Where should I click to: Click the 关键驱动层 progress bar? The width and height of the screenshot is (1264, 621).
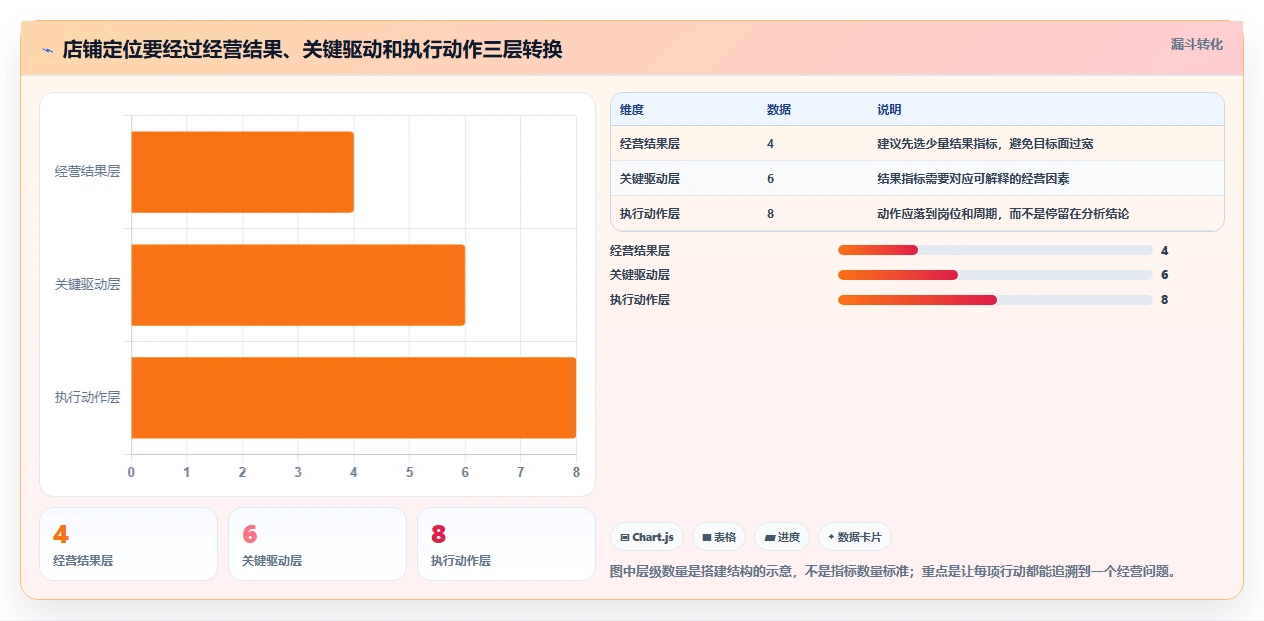click(995, 275)
